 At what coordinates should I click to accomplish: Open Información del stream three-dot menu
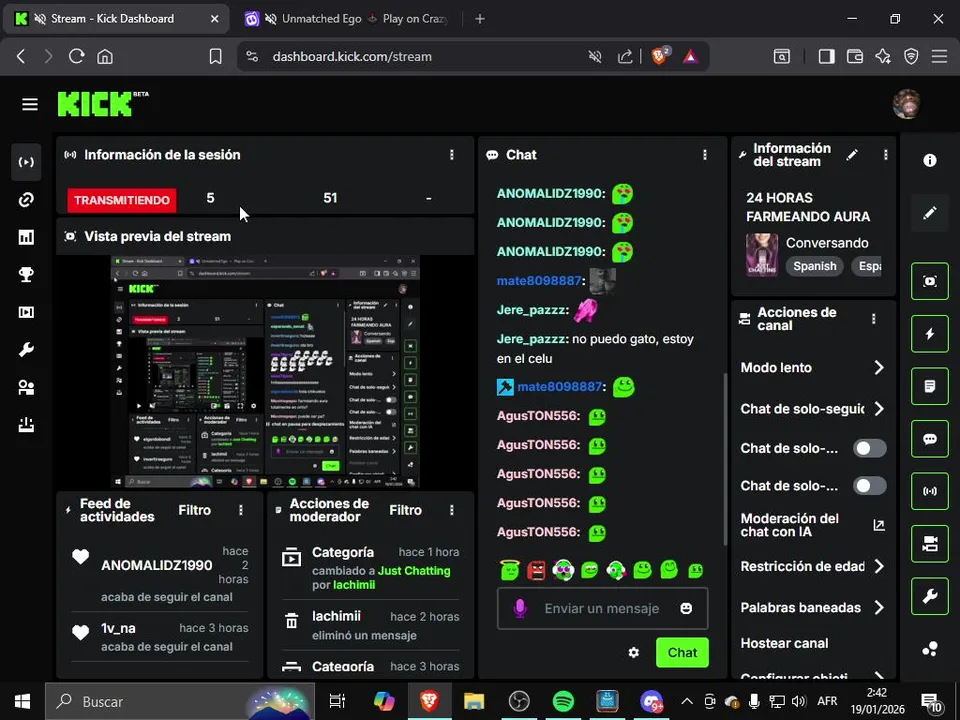tap(885, 155)
